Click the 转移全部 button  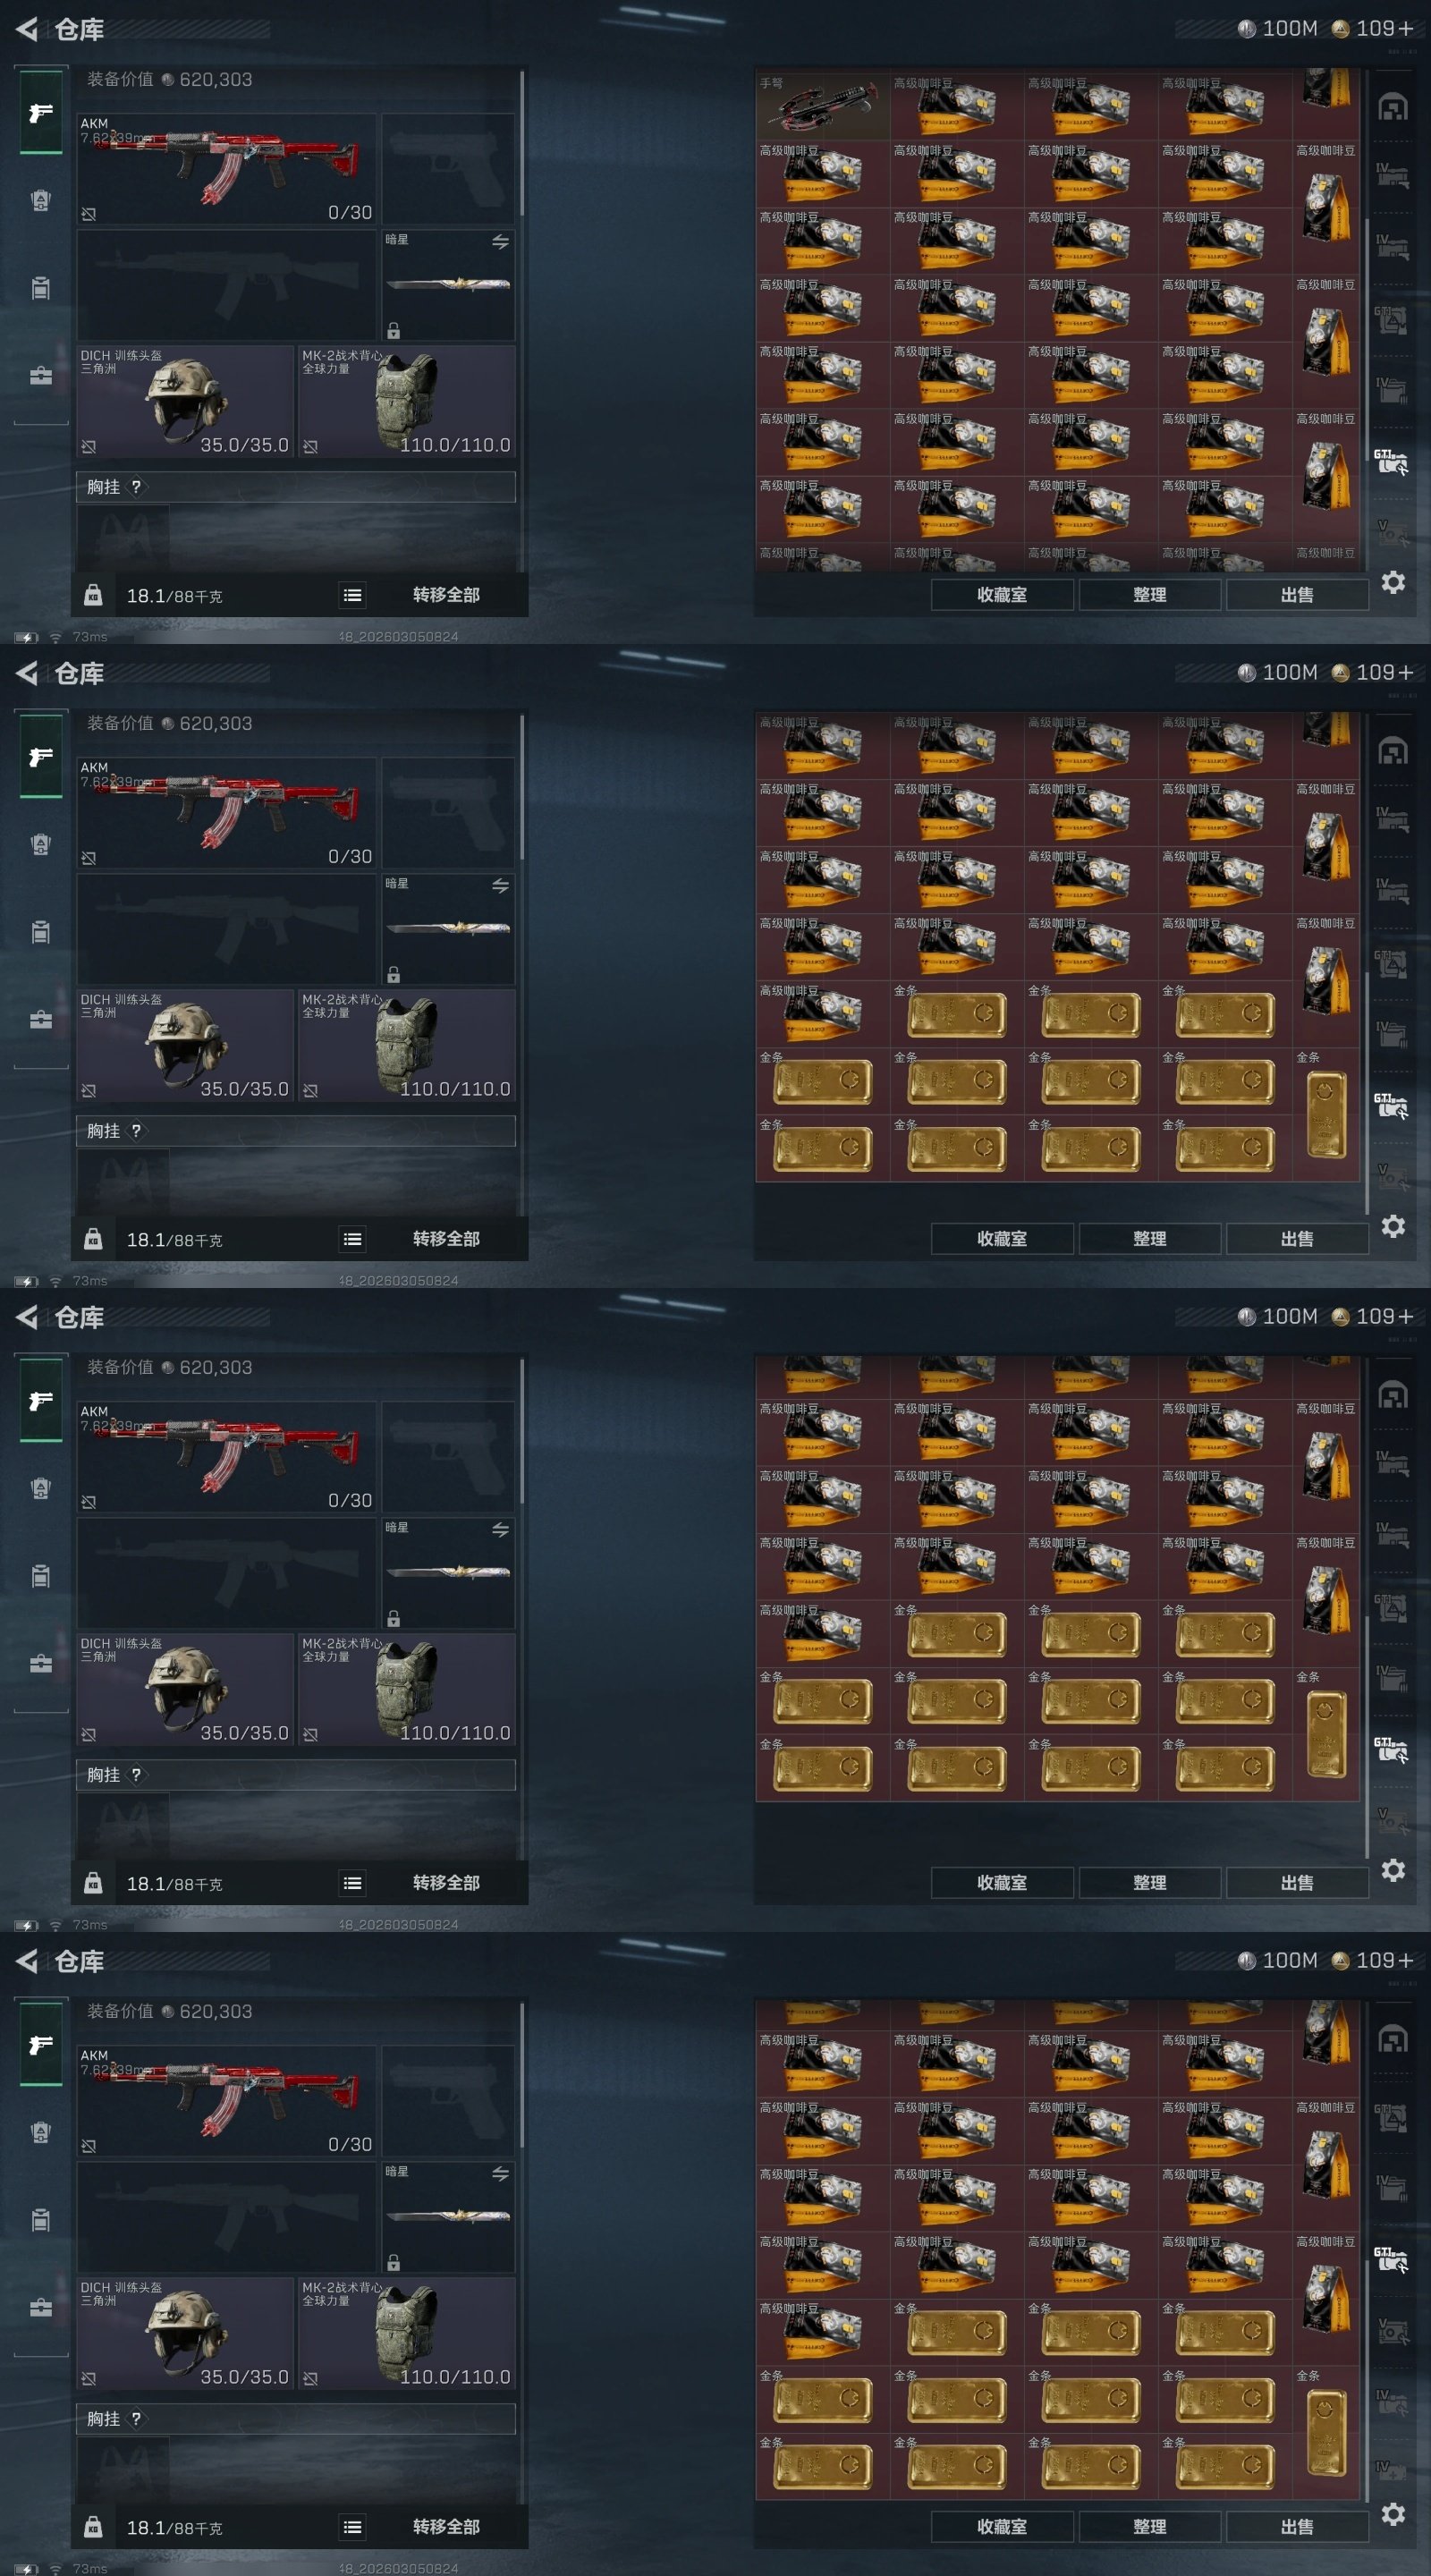click(446, 595)
